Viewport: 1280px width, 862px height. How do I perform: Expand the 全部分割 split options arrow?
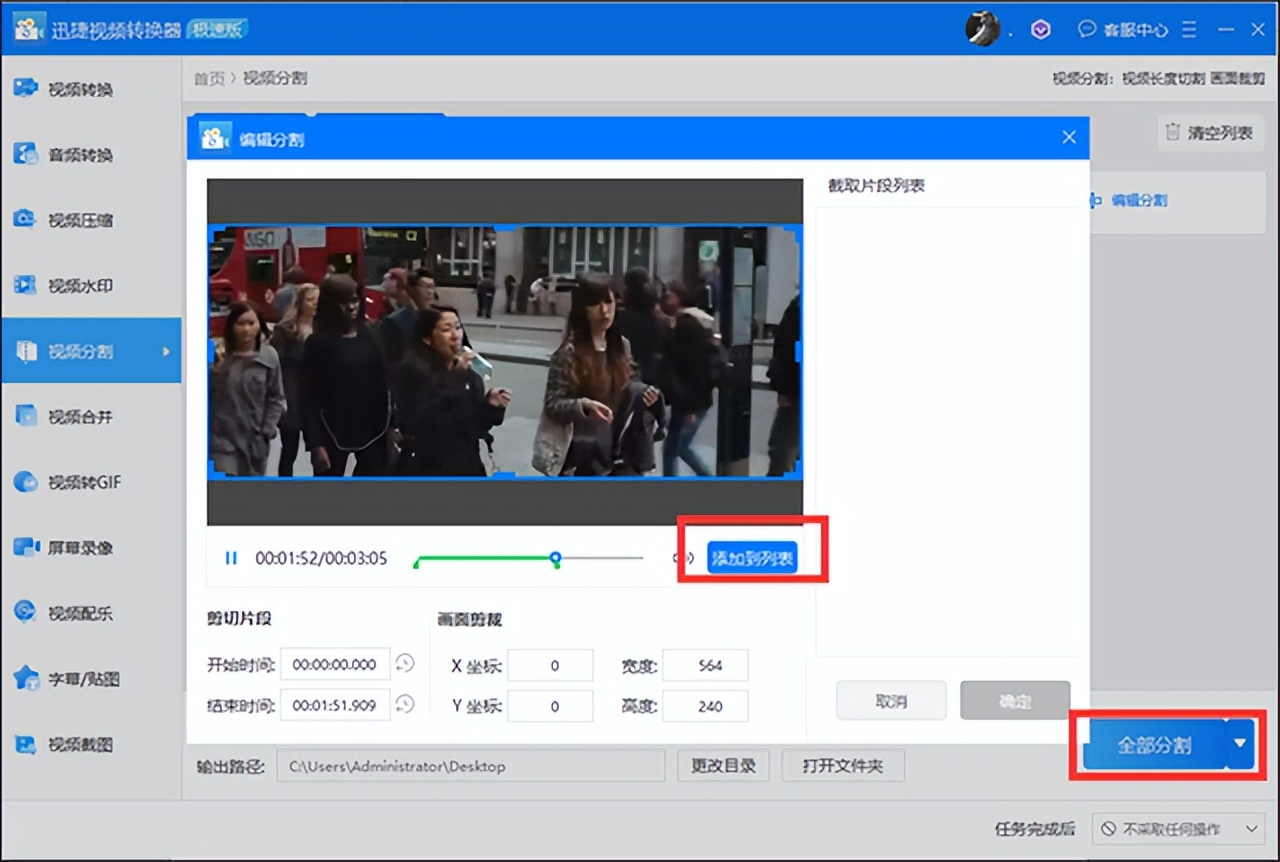(x=1240, y=744)
